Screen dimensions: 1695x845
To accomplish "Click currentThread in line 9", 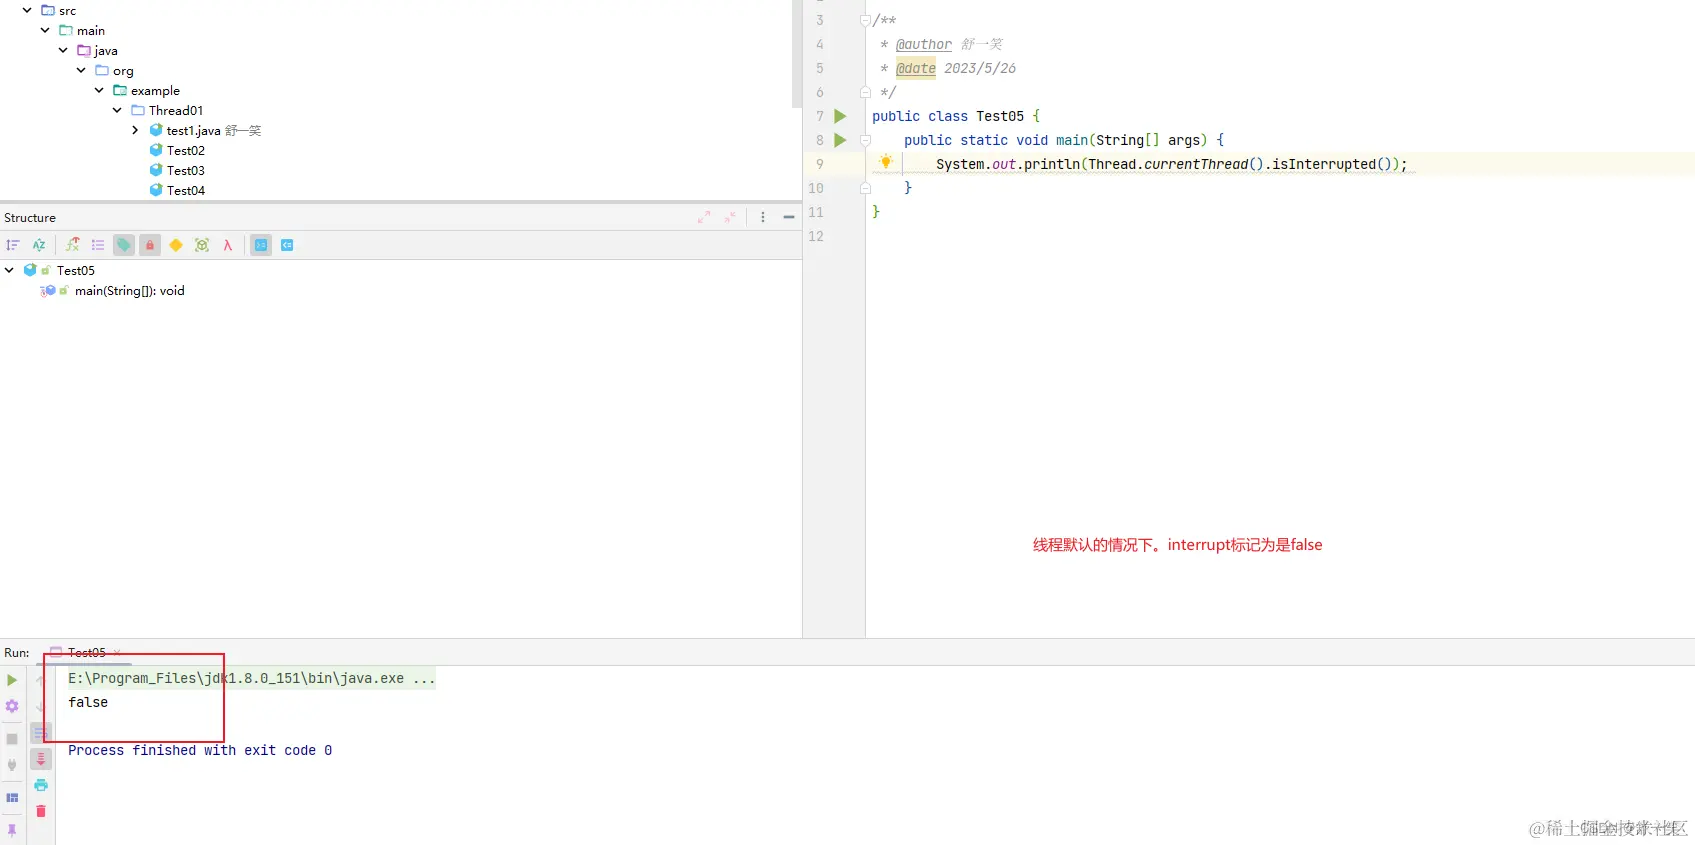I will 1196,164.
